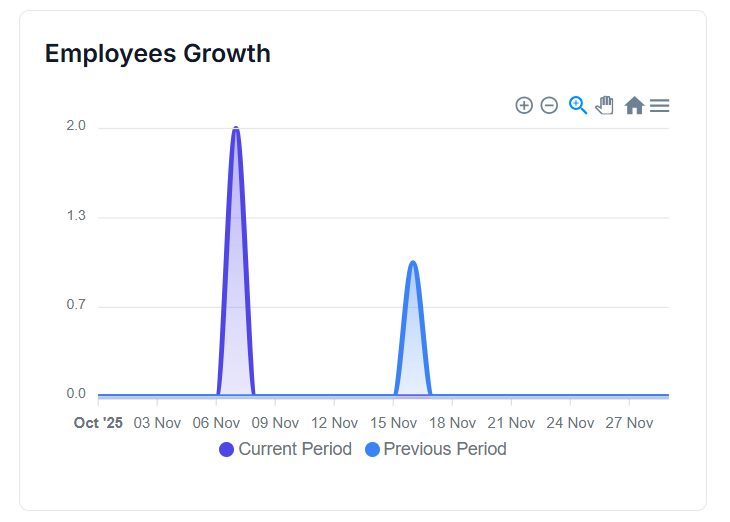Viewport: 730px width, 522px height.
Task: Click the 2.0 y-axis value
Action: click(x=76, y=126)
